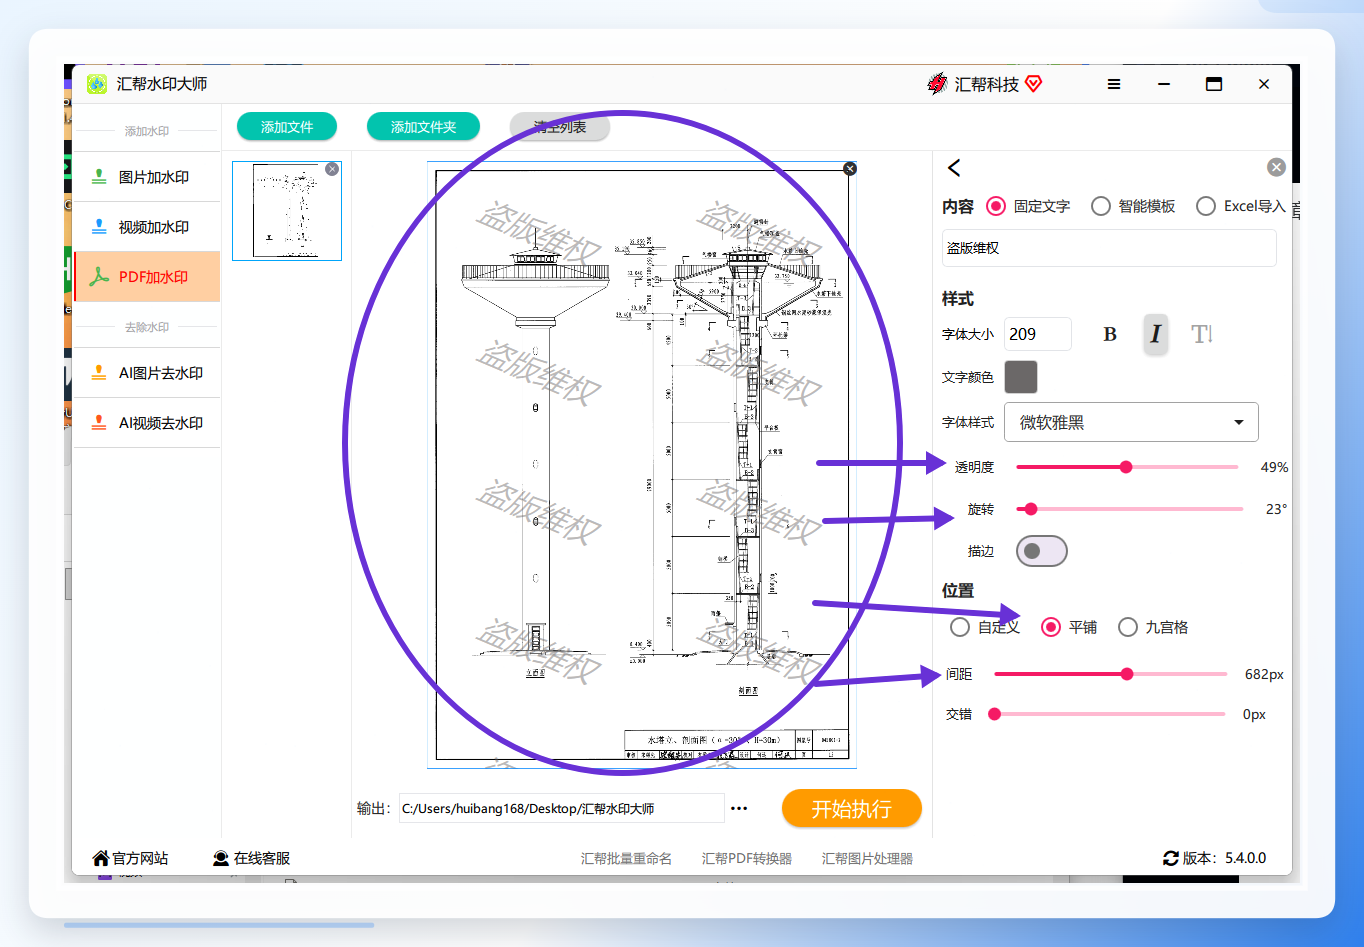Click the 透明度 slider handle
1364x947 pixels.
coord(1126,467)
